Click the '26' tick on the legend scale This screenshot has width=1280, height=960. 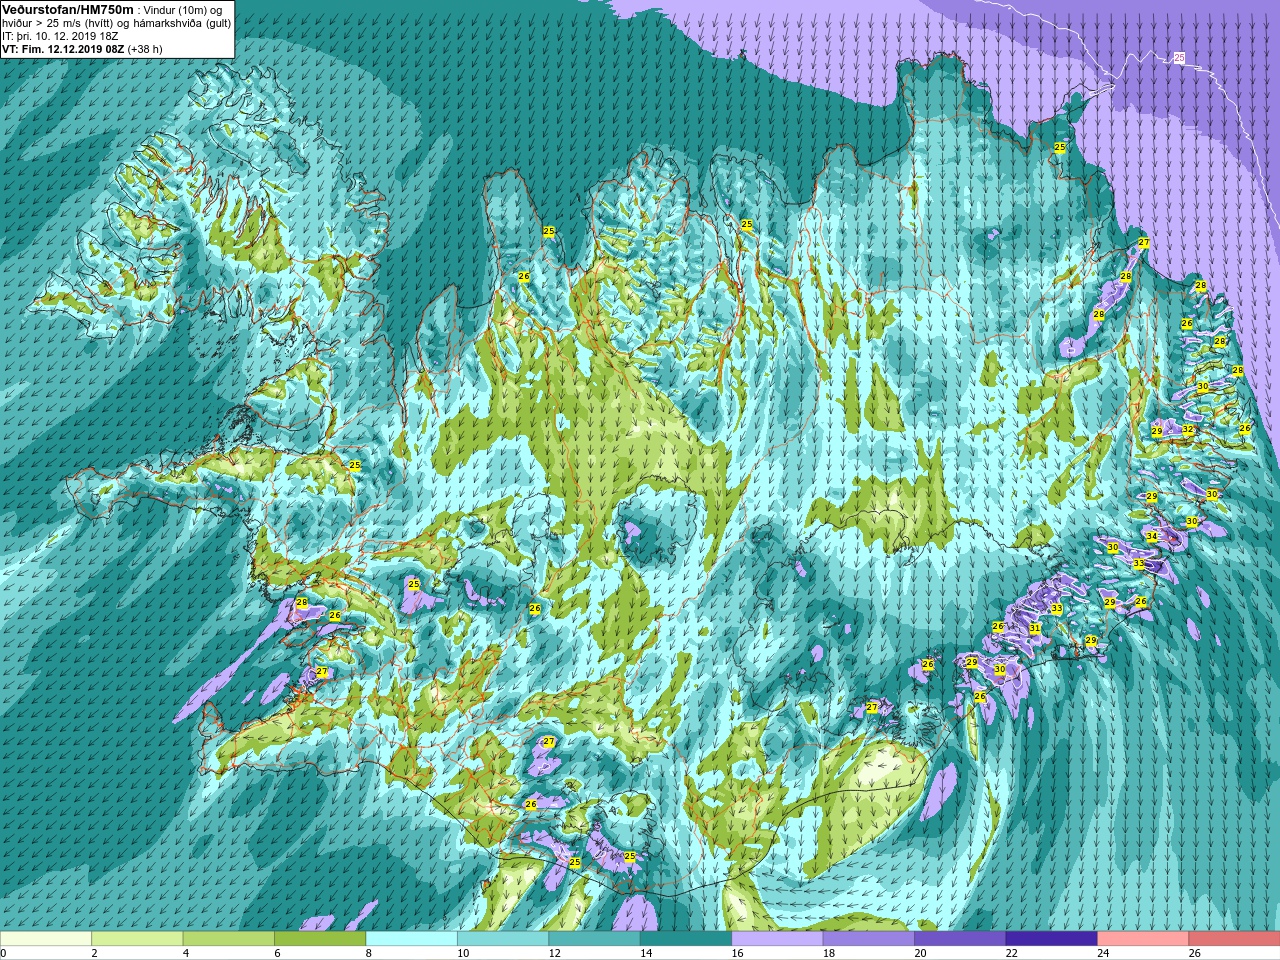tap(1194, 954)
